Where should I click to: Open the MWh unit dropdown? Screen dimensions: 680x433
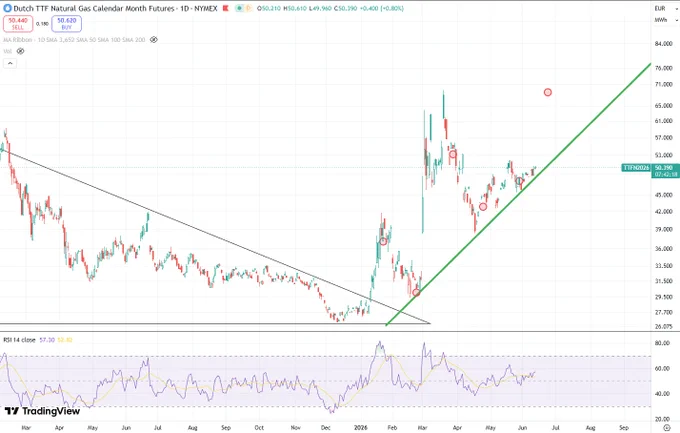coord(665,20)
